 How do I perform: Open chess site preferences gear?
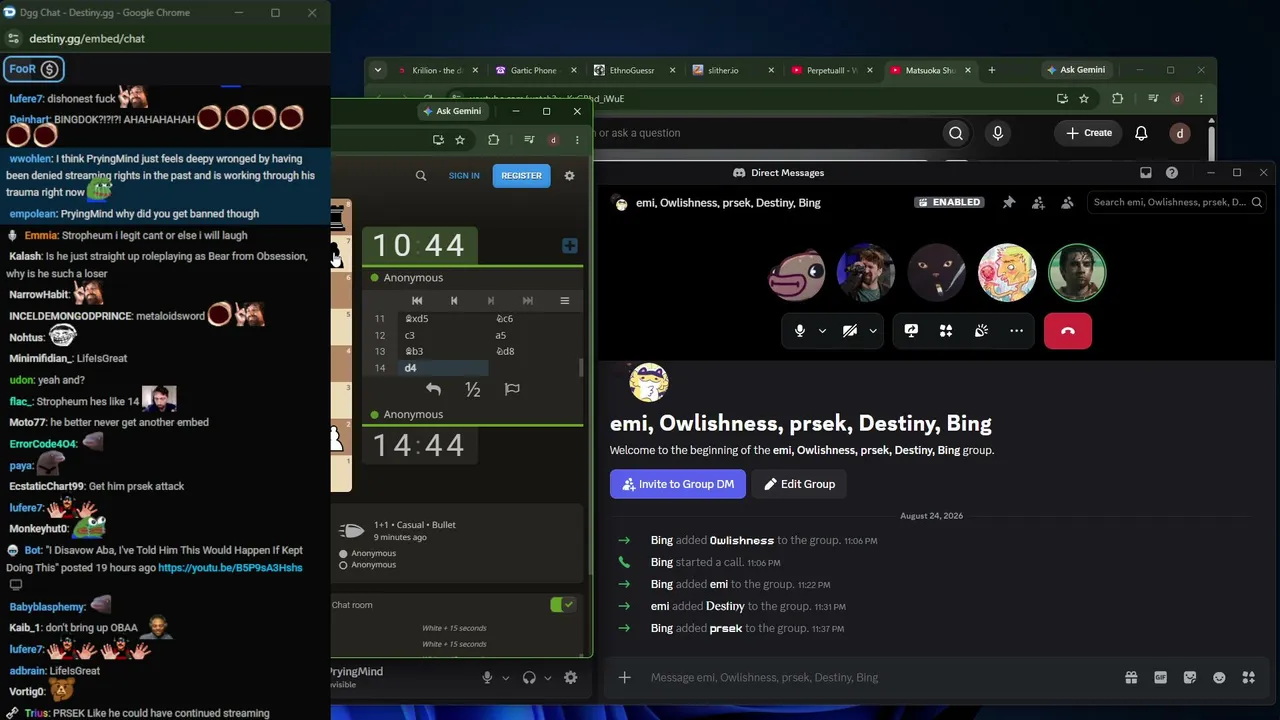pos(569,175)
